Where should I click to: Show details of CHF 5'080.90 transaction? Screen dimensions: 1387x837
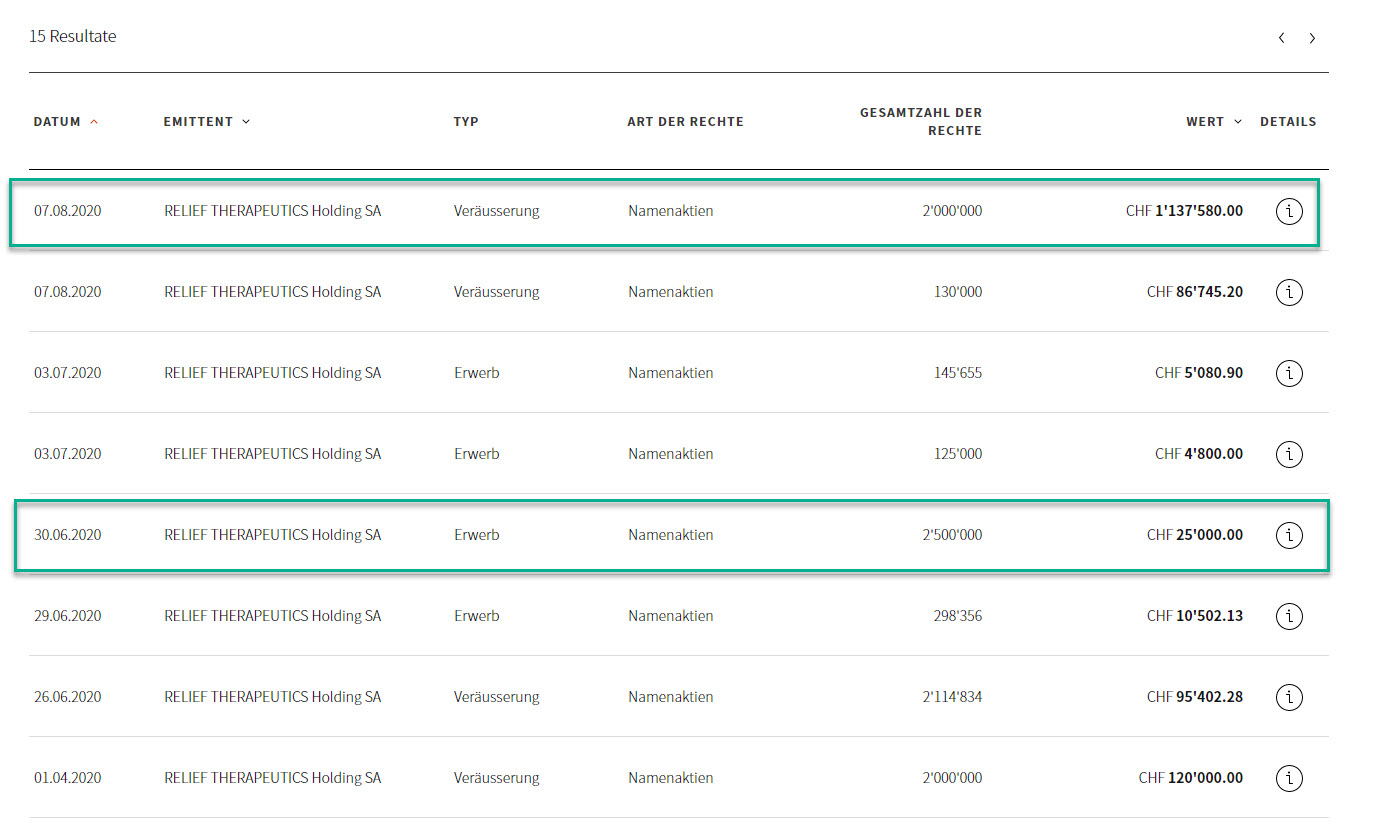[1289, 373]
